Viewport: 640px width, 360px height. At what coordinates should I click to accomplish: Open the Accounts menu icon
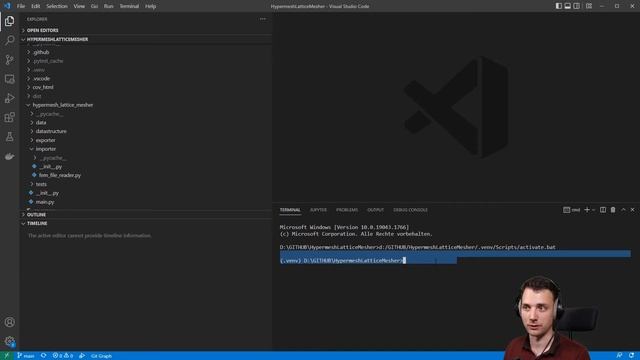point(9,322)
